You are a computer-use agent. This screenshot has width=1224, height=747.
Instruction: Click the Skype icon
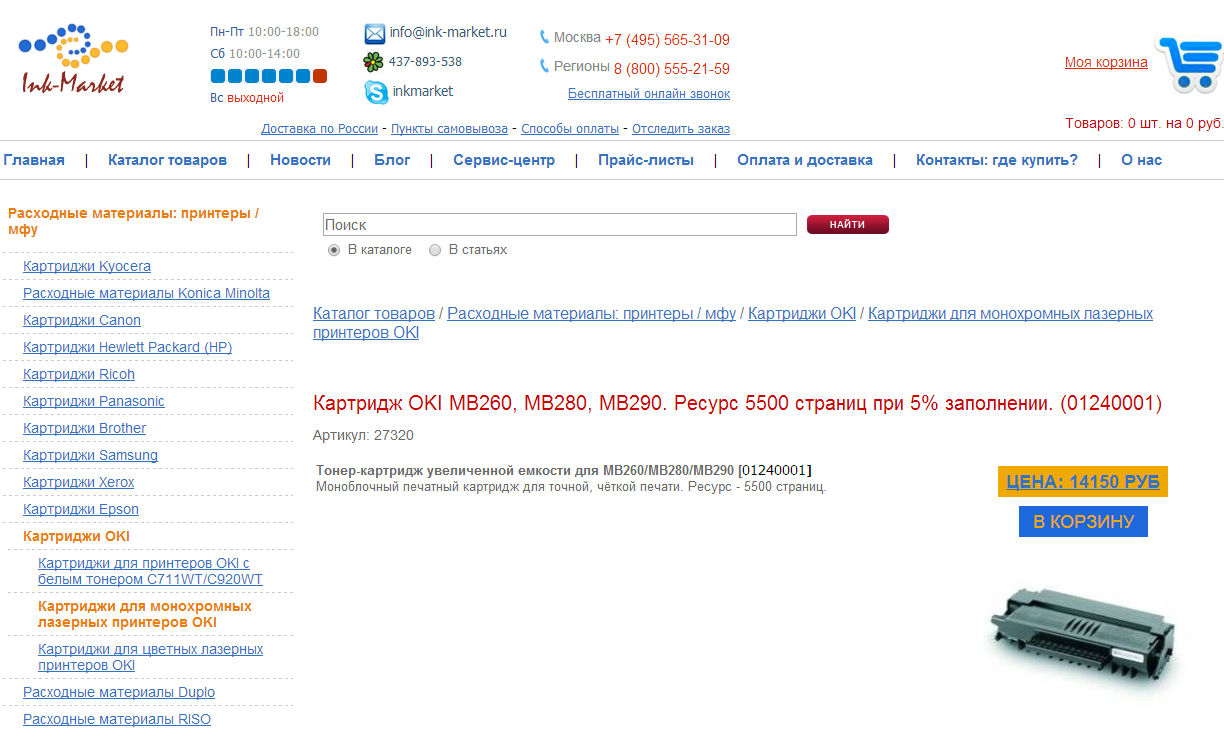tap(376, 92)
